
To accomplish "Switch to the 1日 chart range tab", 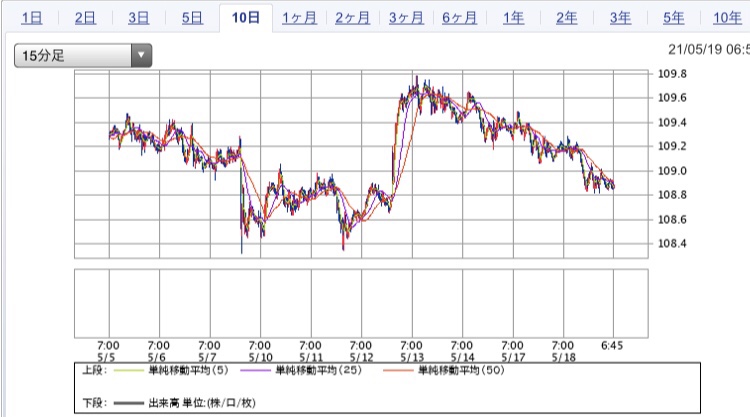I will (x=32, y=18).
